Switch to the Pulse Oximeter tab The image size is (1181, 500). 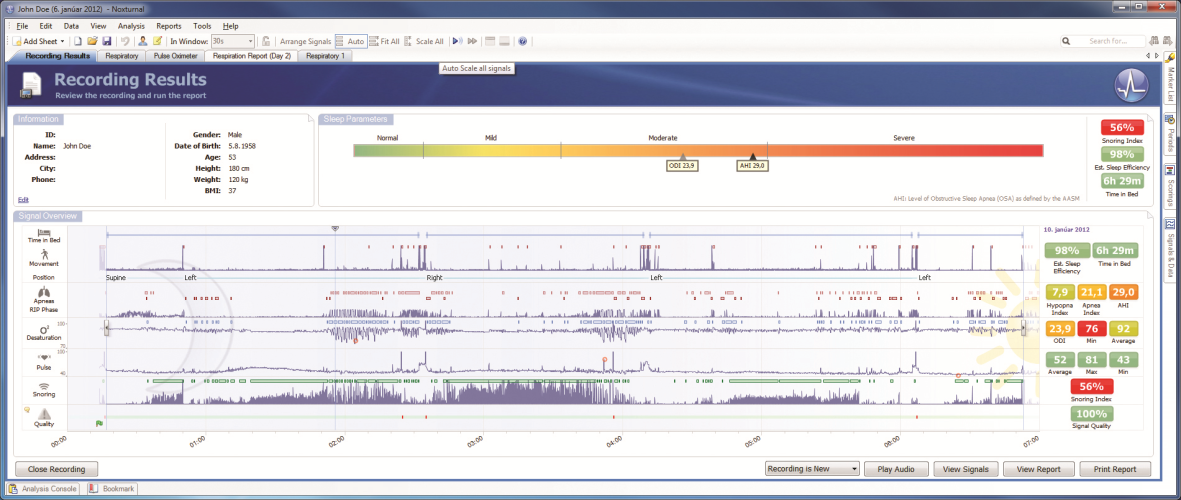point(176,56)
